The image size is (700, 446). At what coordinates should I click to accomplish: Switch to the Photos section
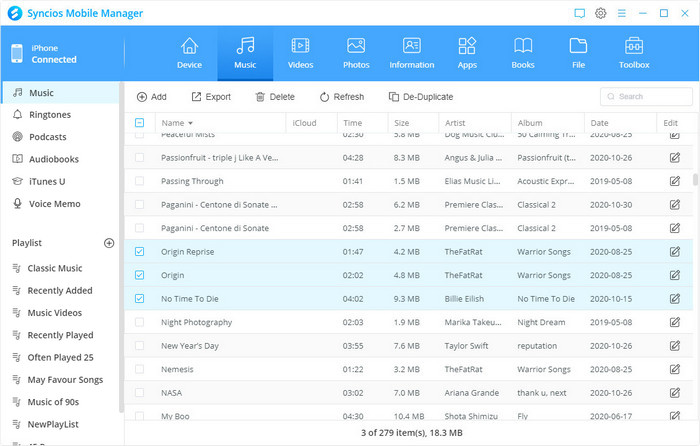coord(355,53)
